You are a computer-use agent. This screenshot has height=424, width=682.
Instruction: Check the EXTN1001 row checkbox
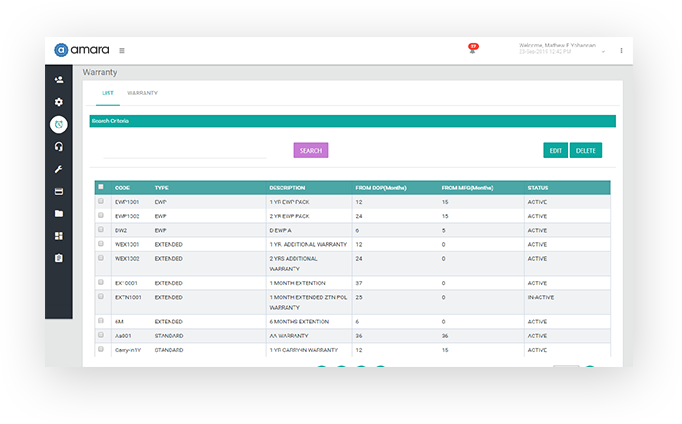point(101,297)
